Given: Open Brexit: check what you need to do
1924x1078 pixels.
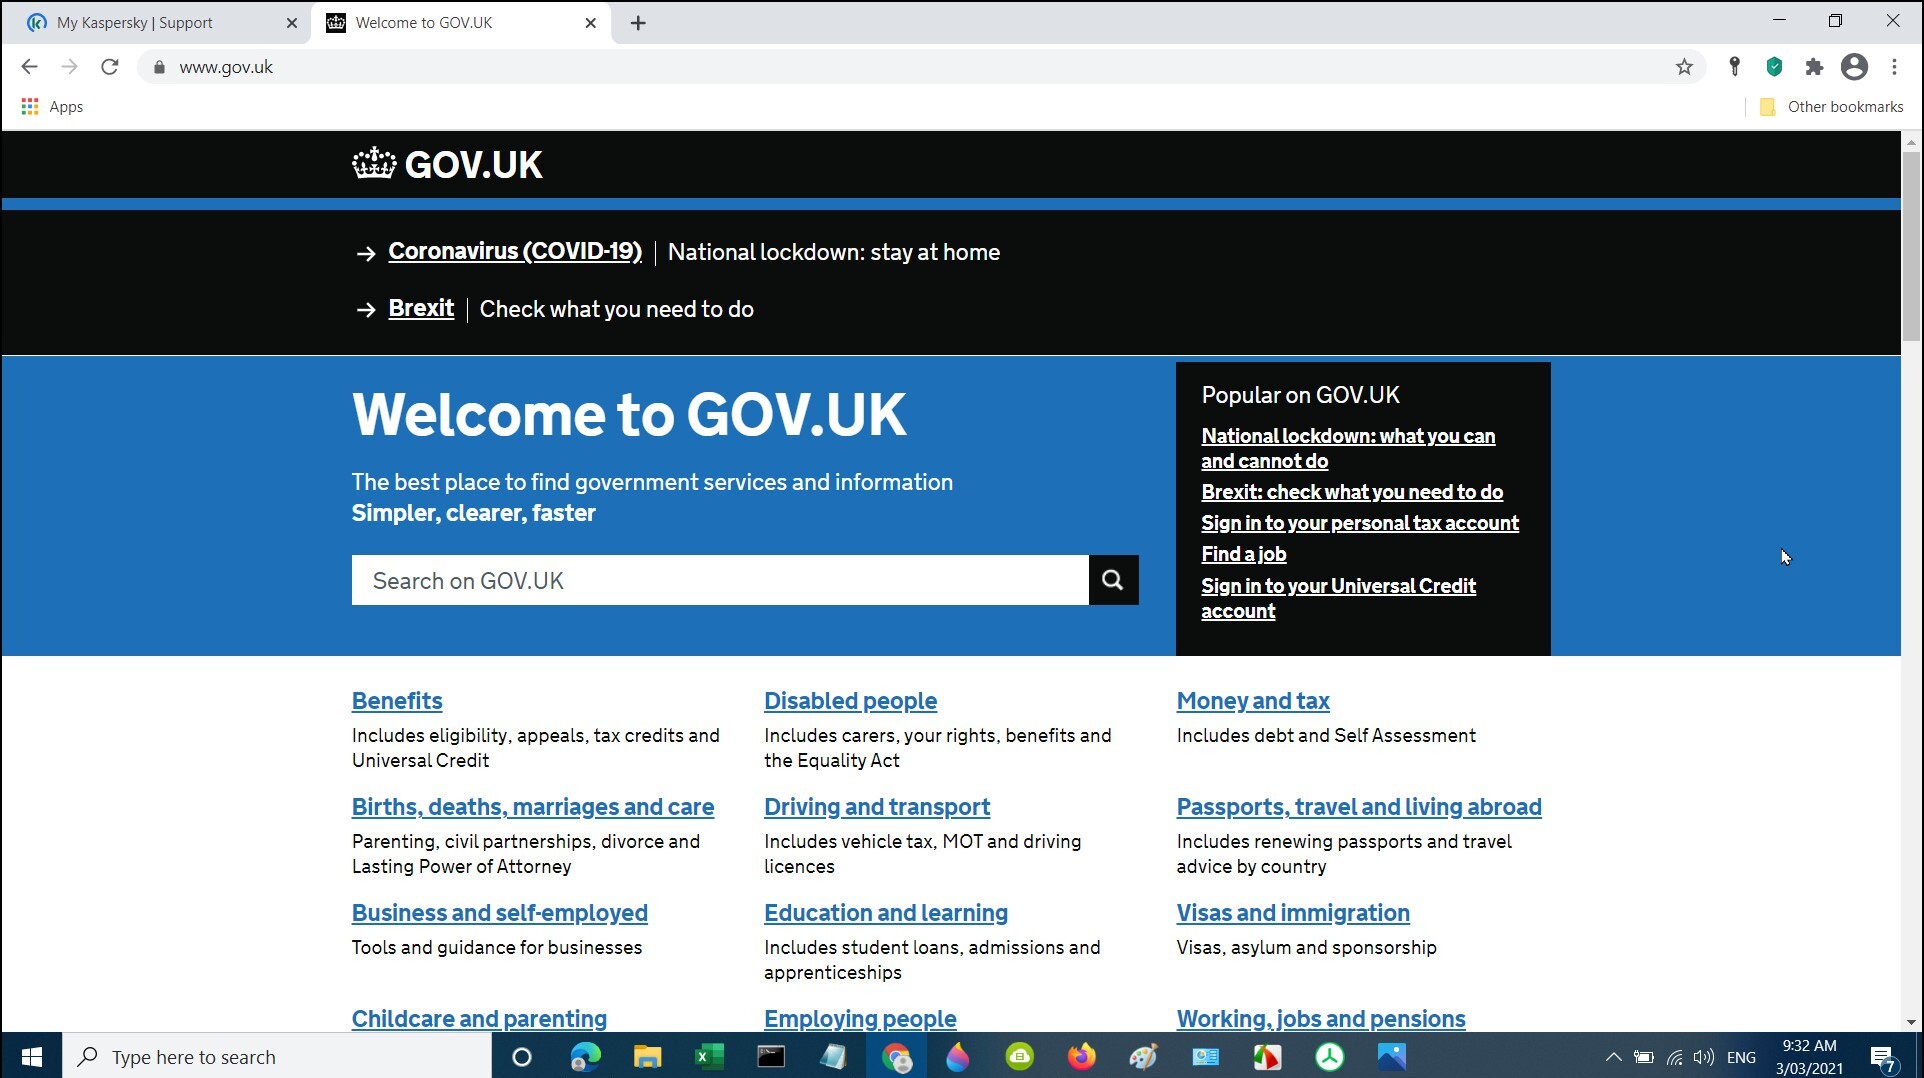Looking at the screenshot, I should 1352,492.
